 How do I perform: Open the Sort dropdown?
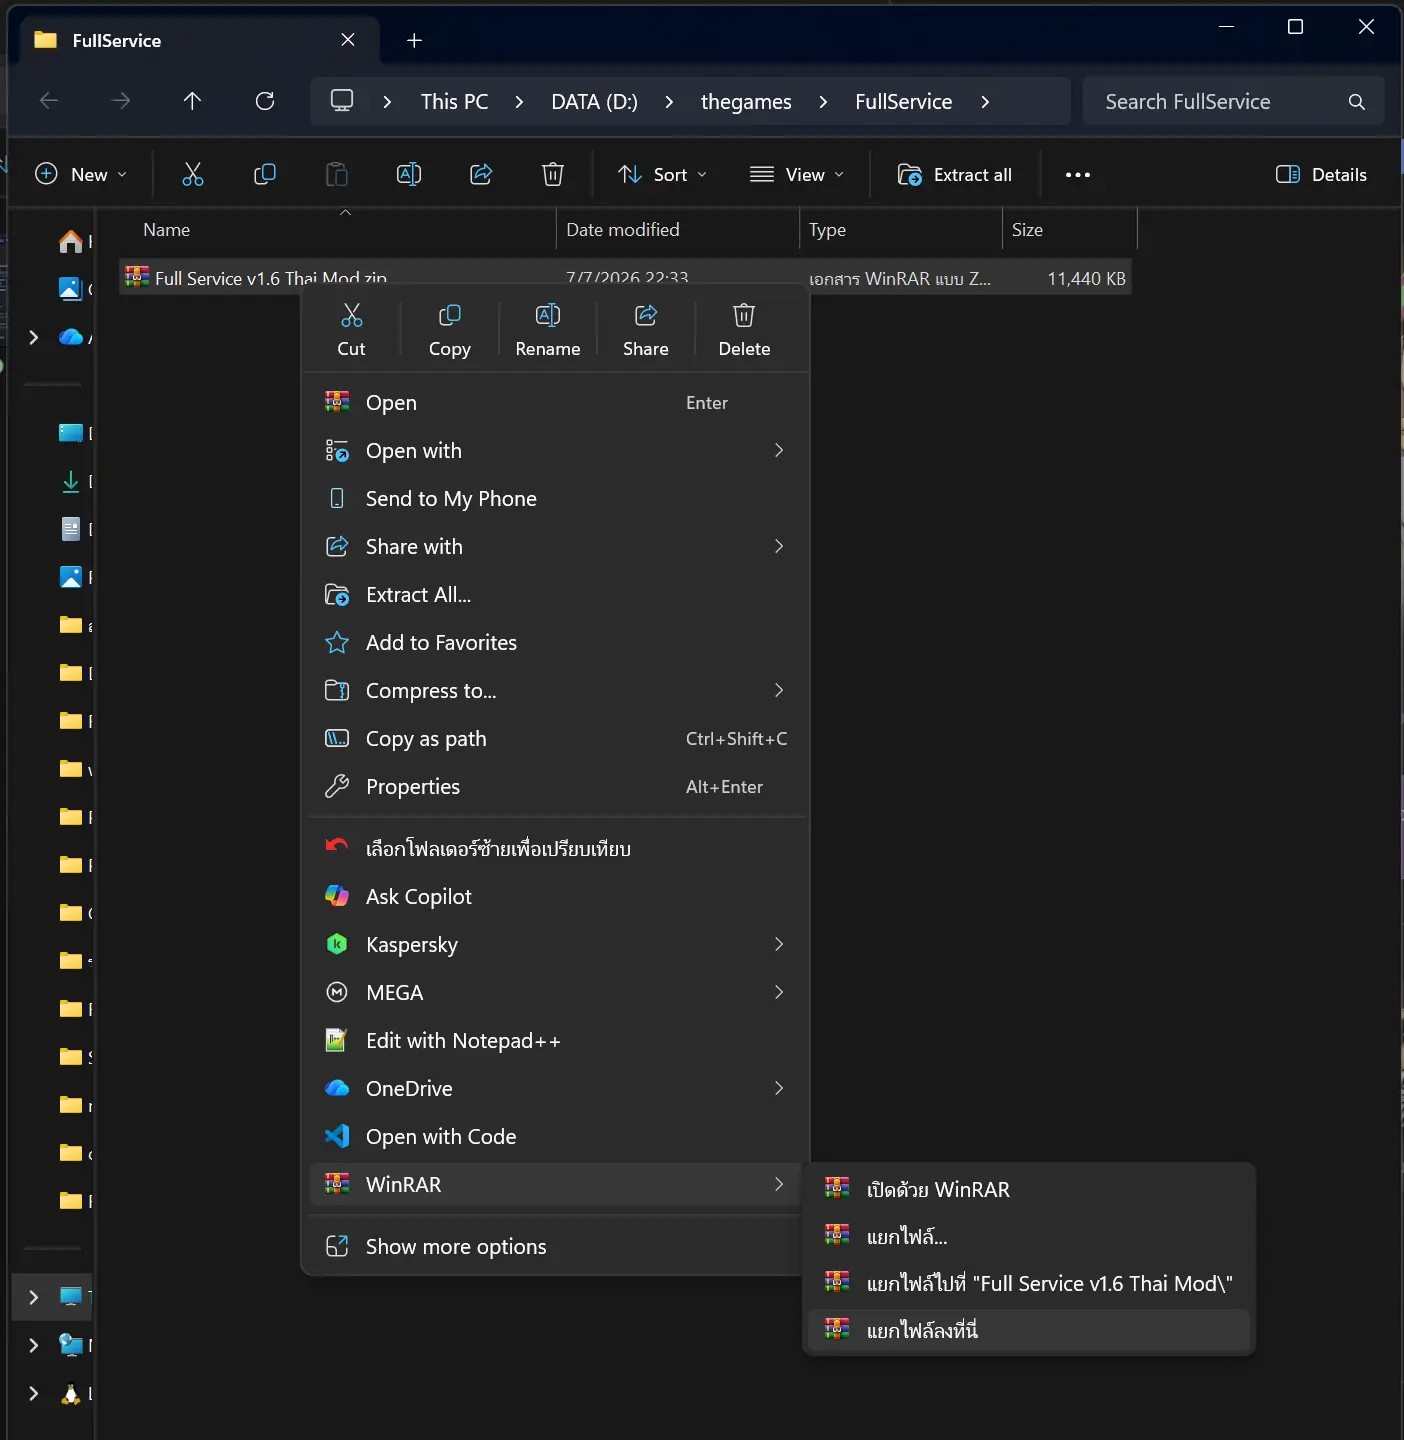(x=661, y=175)
